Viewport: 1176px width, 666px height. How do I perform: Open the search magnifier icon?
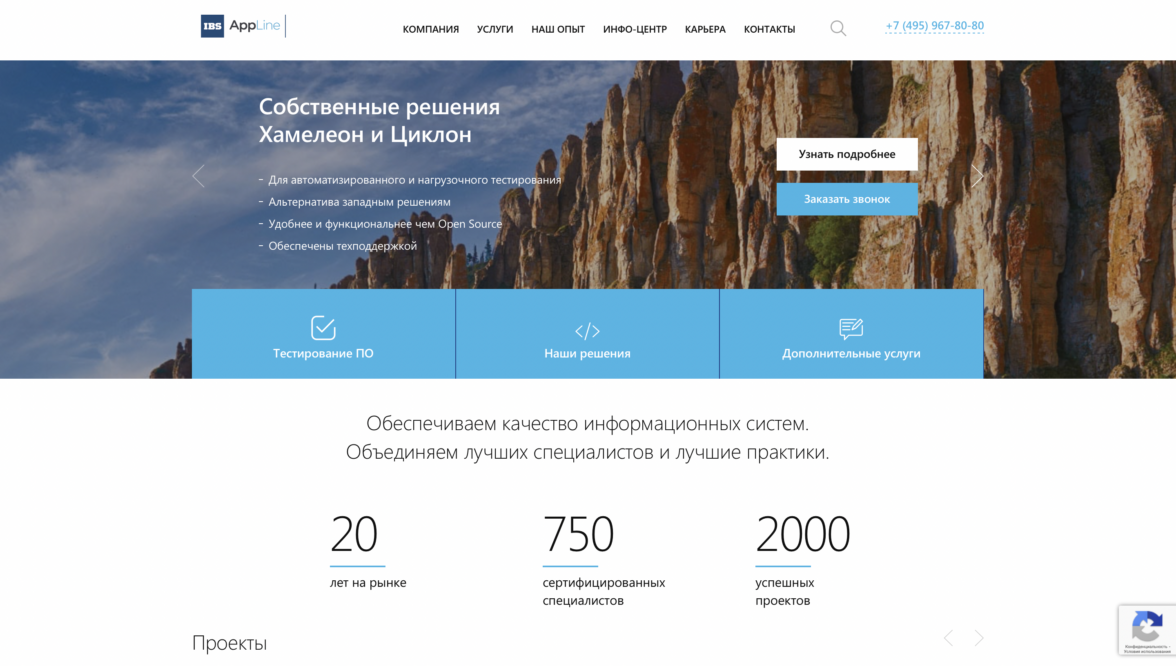pyautogui.click(x=838, y=29)
